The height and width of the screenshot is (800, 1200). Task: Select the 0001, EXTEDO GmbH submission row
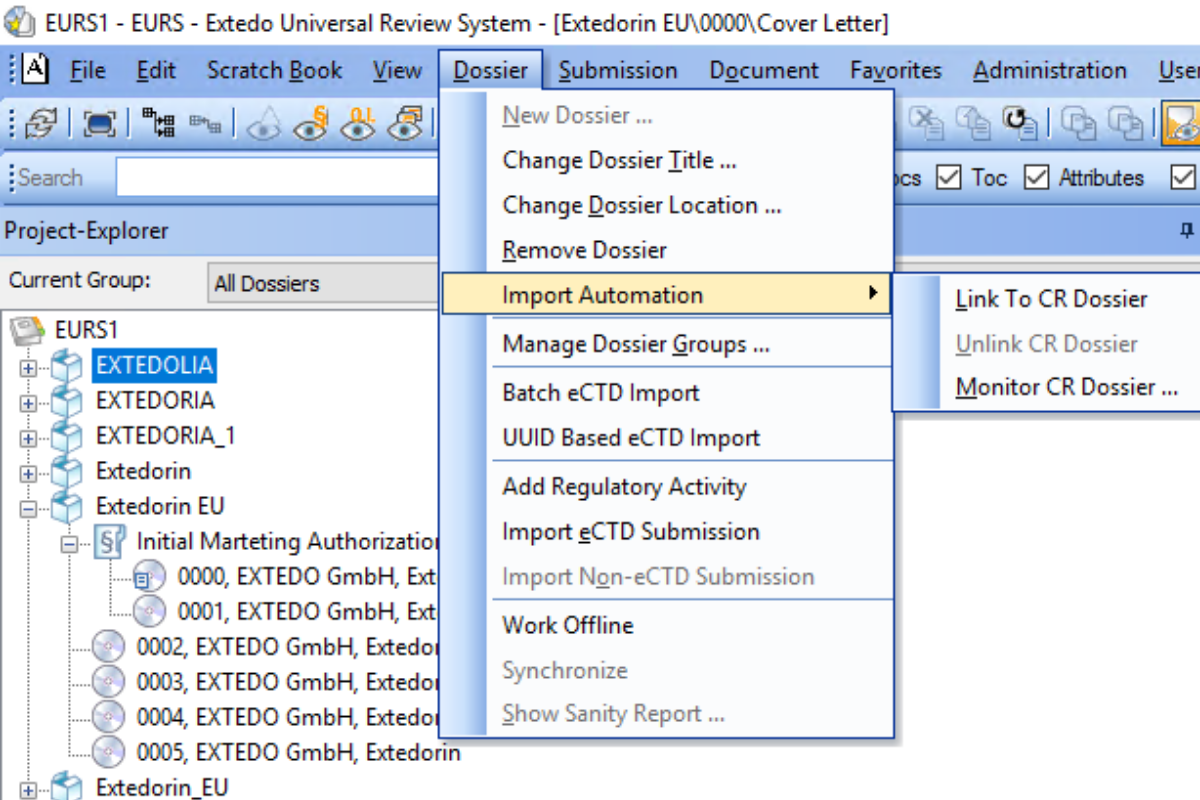(306, 612)
